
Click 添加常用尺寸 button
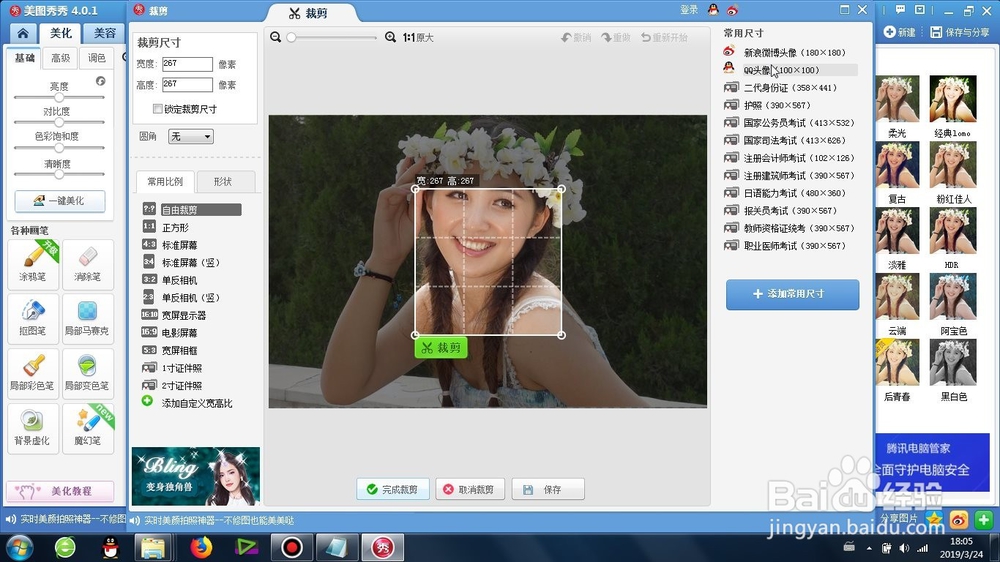click(x=792, y=294)
